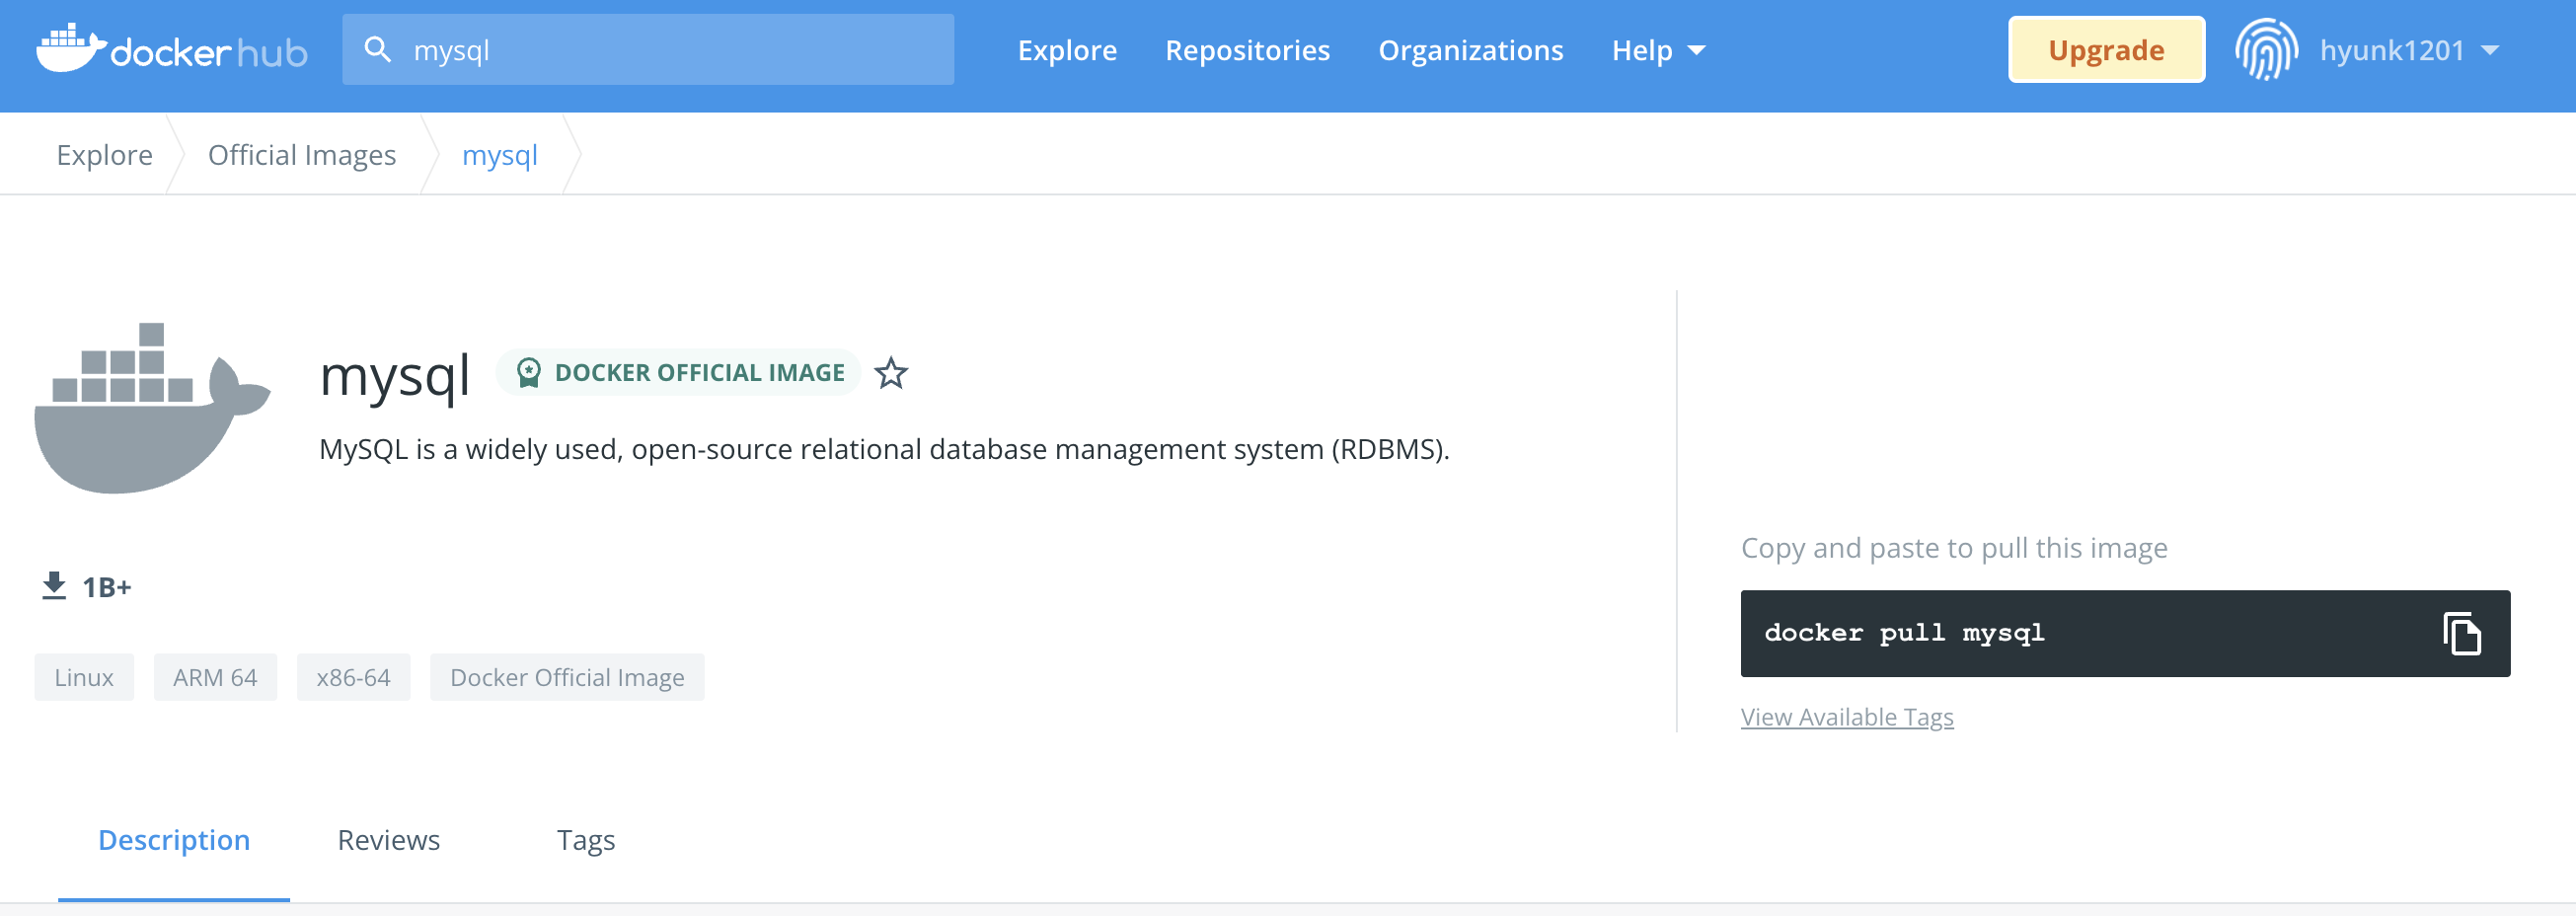Click the mysql repository title

tap(394, 376)
